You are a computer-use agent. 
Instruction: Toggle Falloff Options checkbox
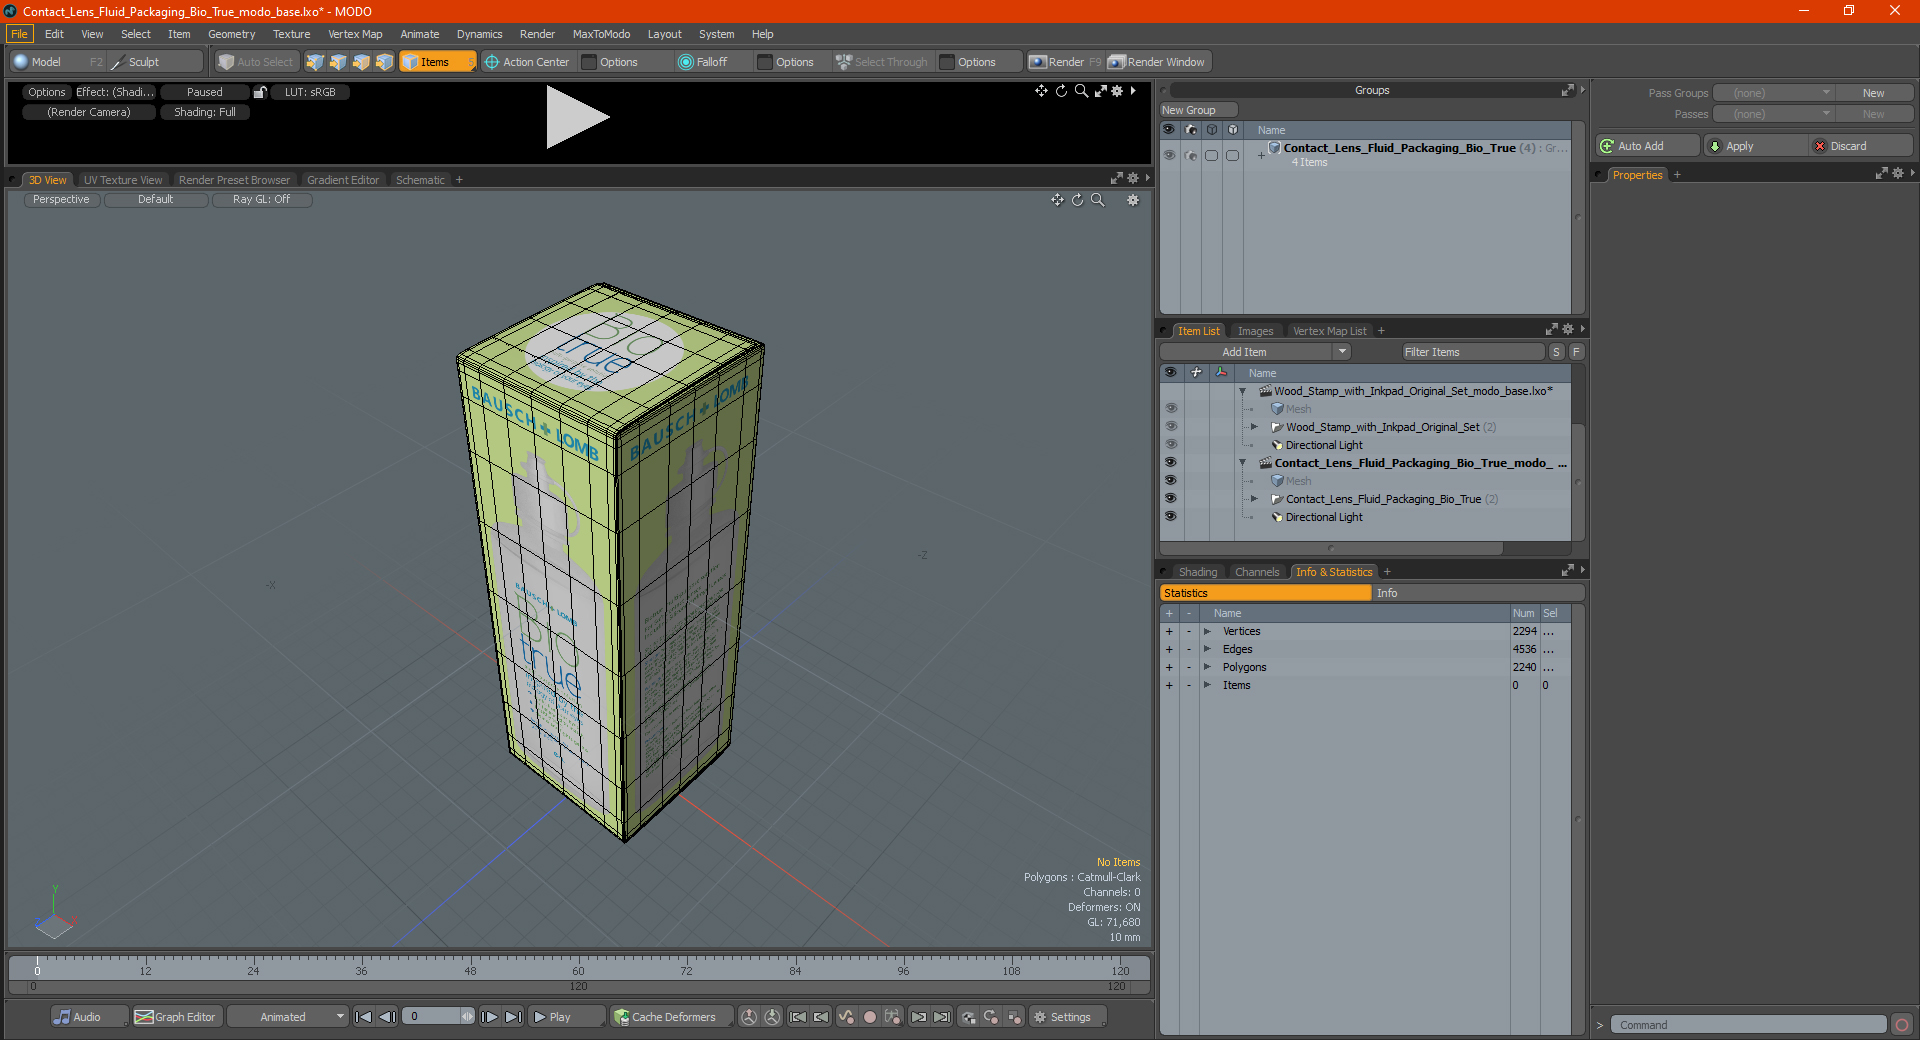tap(765, 62)
